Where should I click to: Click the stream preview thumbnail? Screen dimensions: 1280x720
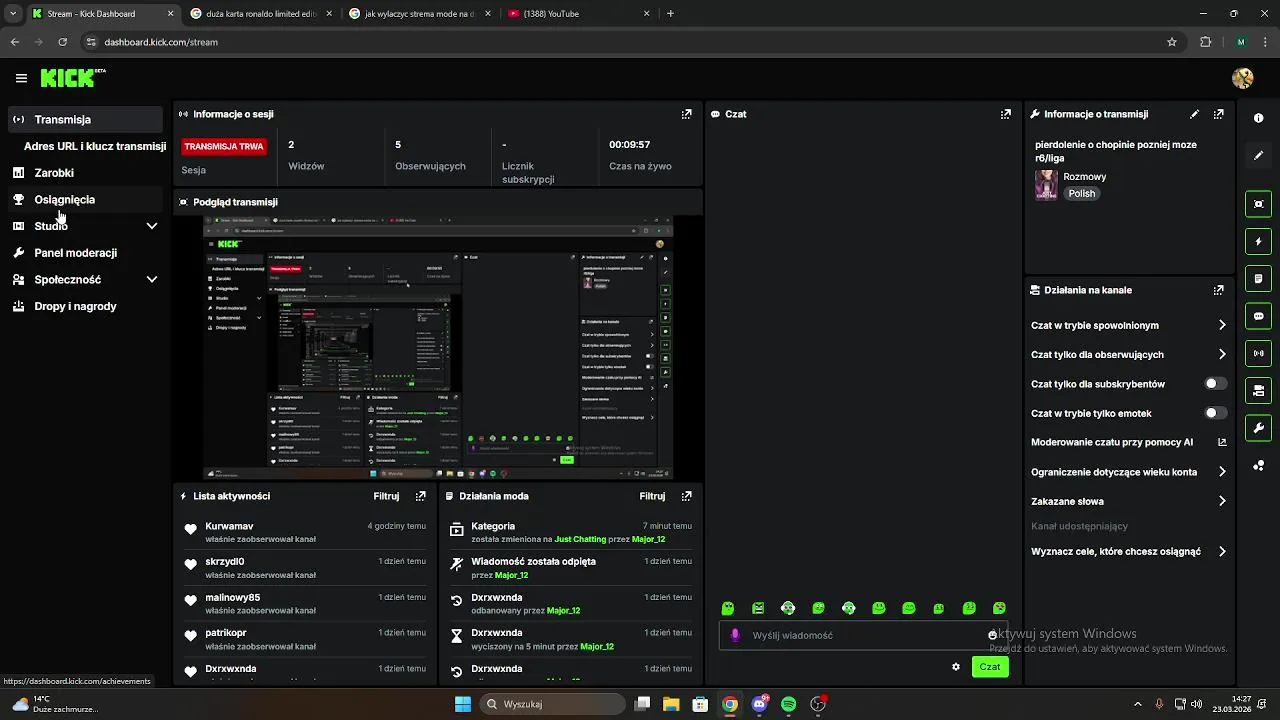pos(438,348)
